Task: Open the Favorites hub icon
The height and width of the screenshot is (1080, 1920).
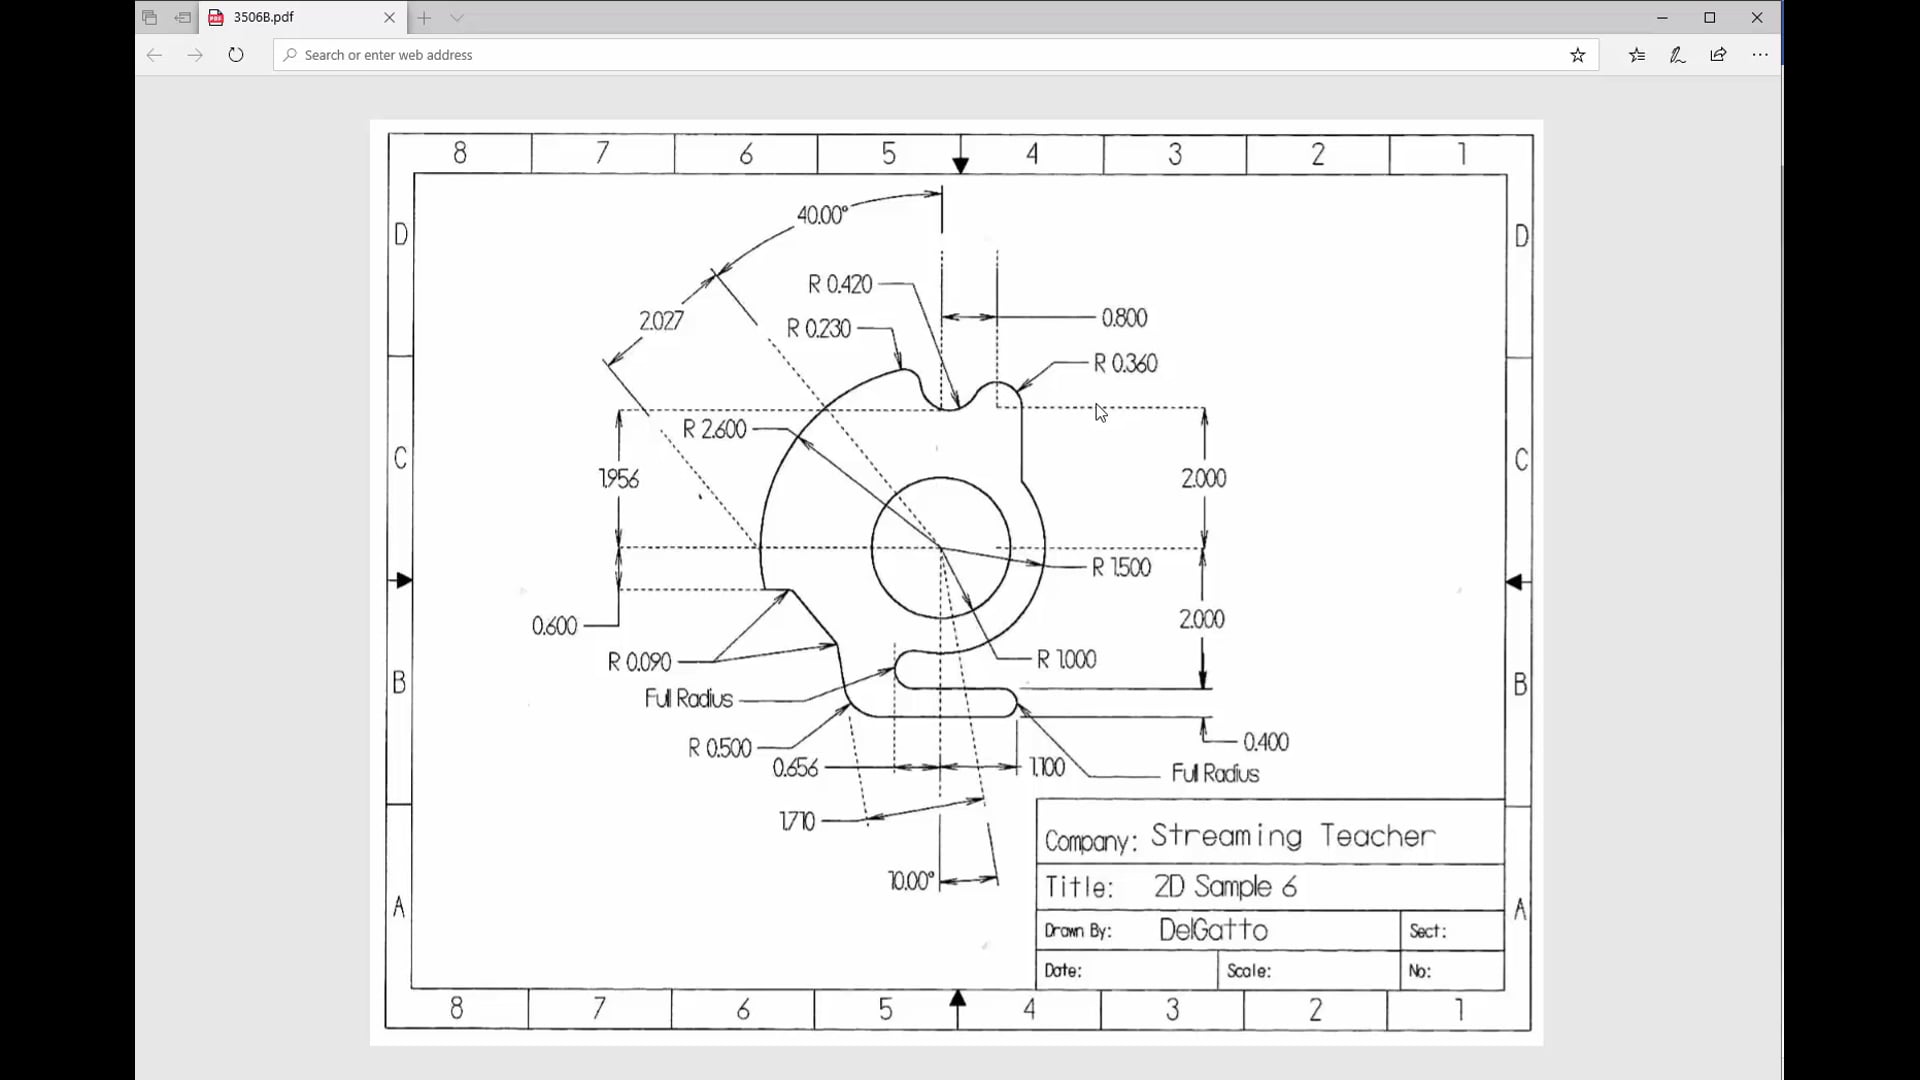Action: click(x=1636, y=55)
